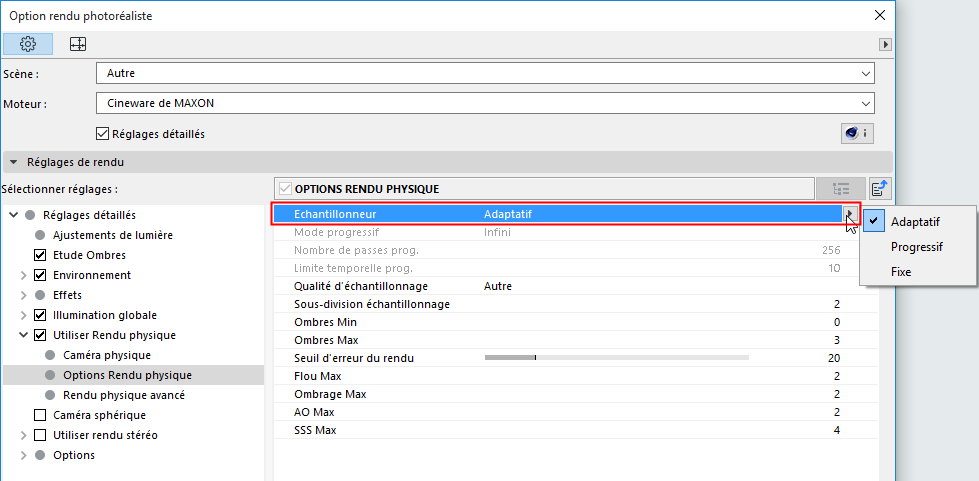Expand the Utiliser rendu stéréo node
Image resolution: width=979 pixels, height=481 pixels.
(x=24, y=435)
